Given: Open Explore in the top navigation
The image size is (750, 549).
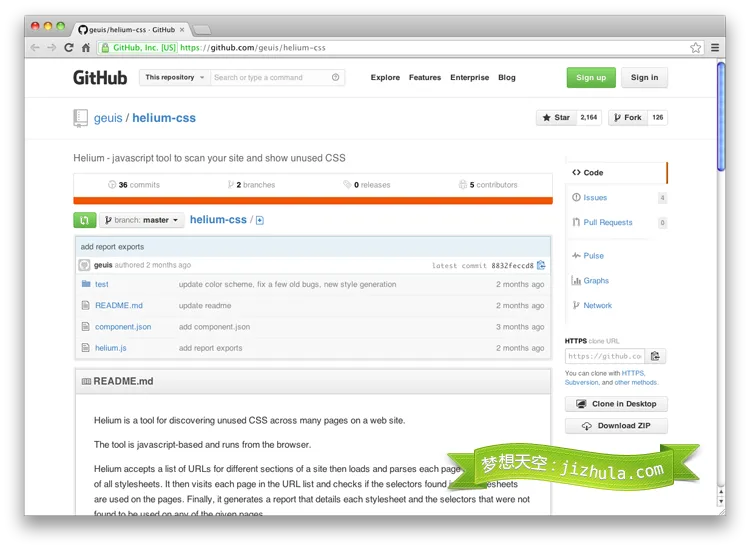Looking at the screenshot, I should click(x=385, y=77).
